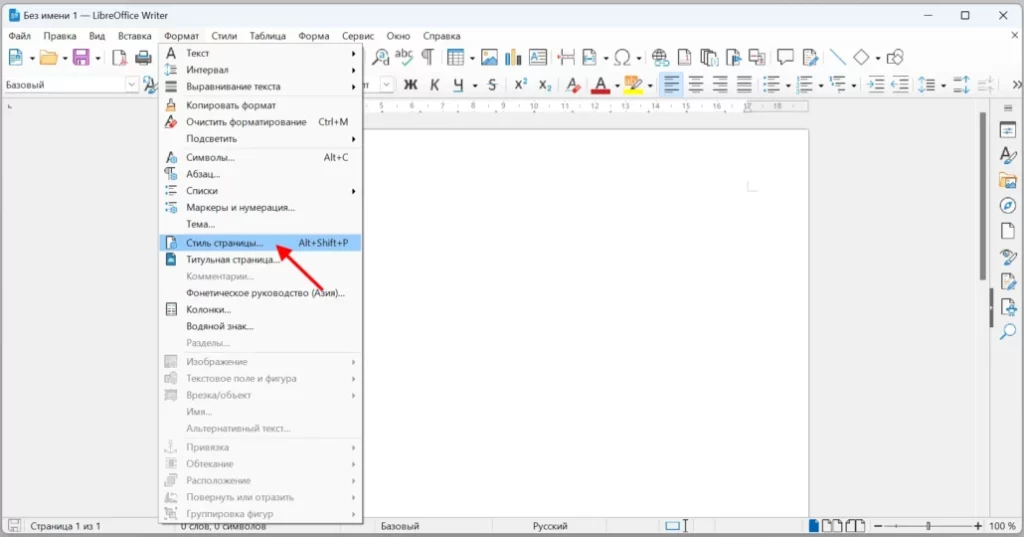Toggle Underline (Ч) formatting
1024x537 pixels.
(x=458, y=84)
